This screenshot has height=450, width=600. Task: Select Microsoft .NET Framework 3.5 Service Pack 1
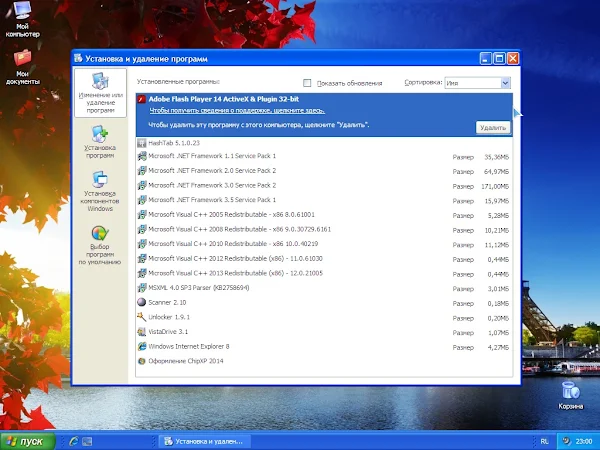point(324,200)
